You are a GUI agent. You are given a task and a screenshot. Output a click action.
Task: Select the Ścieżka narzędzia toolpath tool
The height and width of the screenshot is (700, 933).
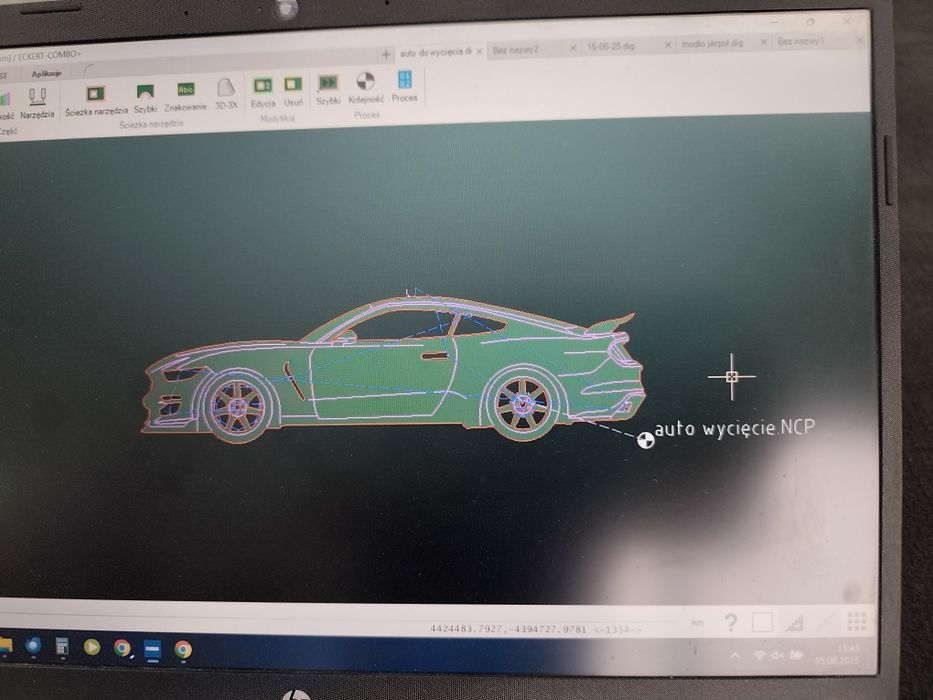tap(96, 100)
